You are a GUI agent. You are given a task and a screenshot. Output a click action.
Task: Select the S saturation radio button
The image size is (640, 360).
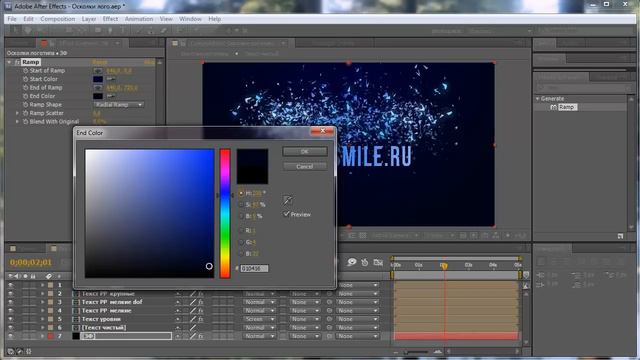click(x=241, y=204)
